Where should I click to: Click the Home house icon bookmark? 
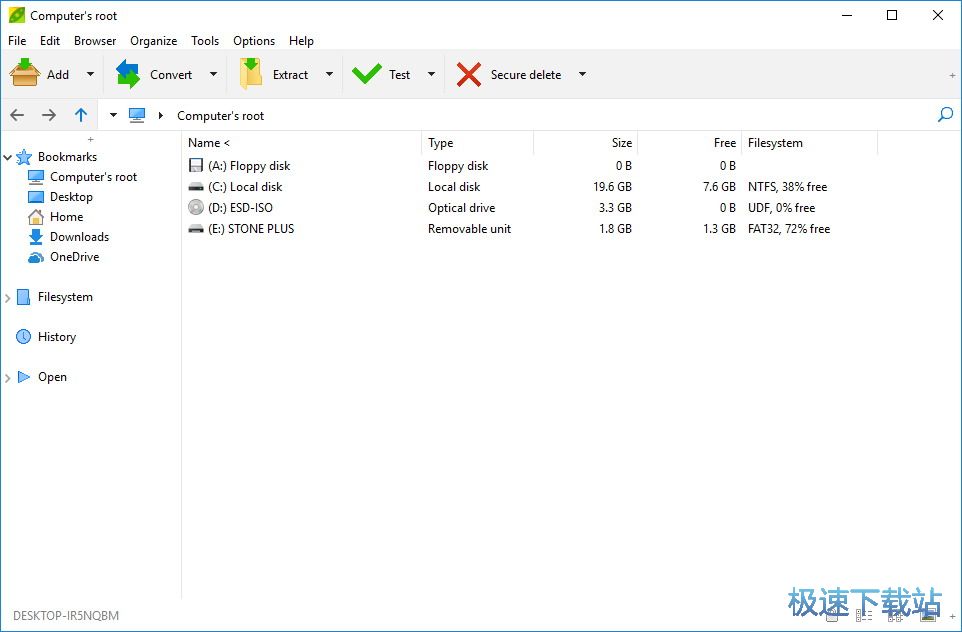coord(36,217)
